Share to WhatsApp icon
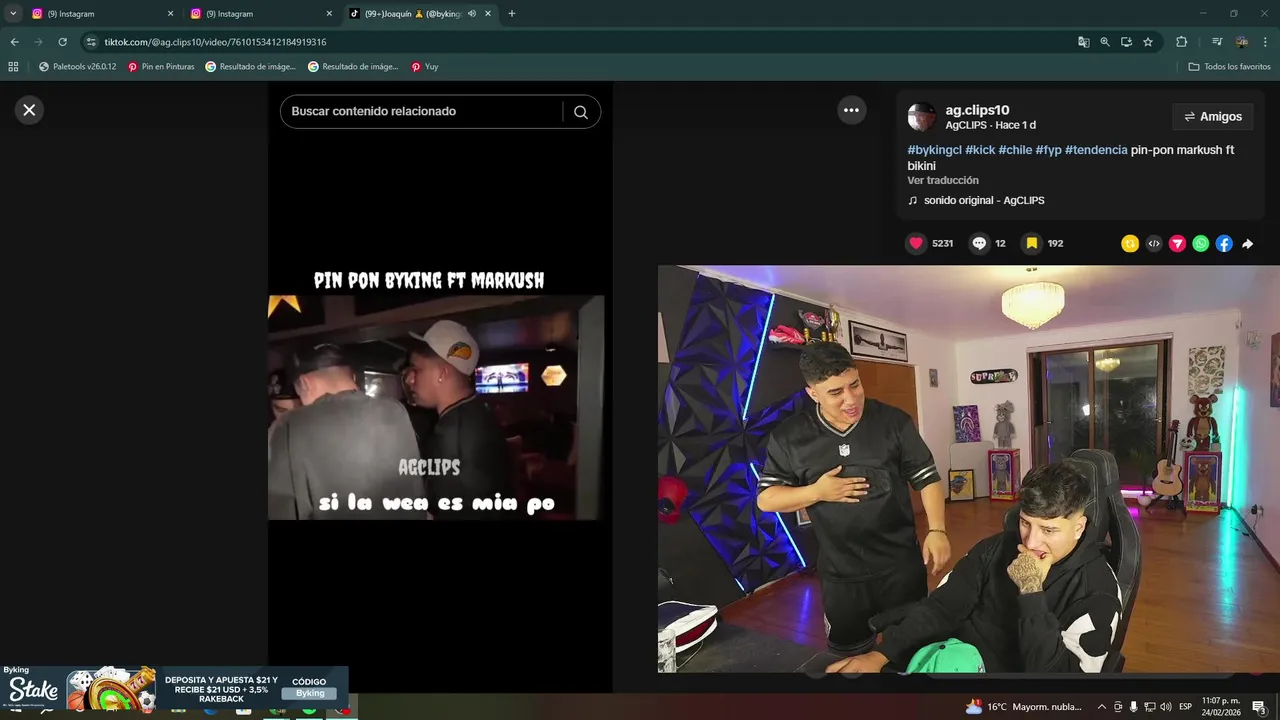Screen dimensions: 1280x720 1201,243
